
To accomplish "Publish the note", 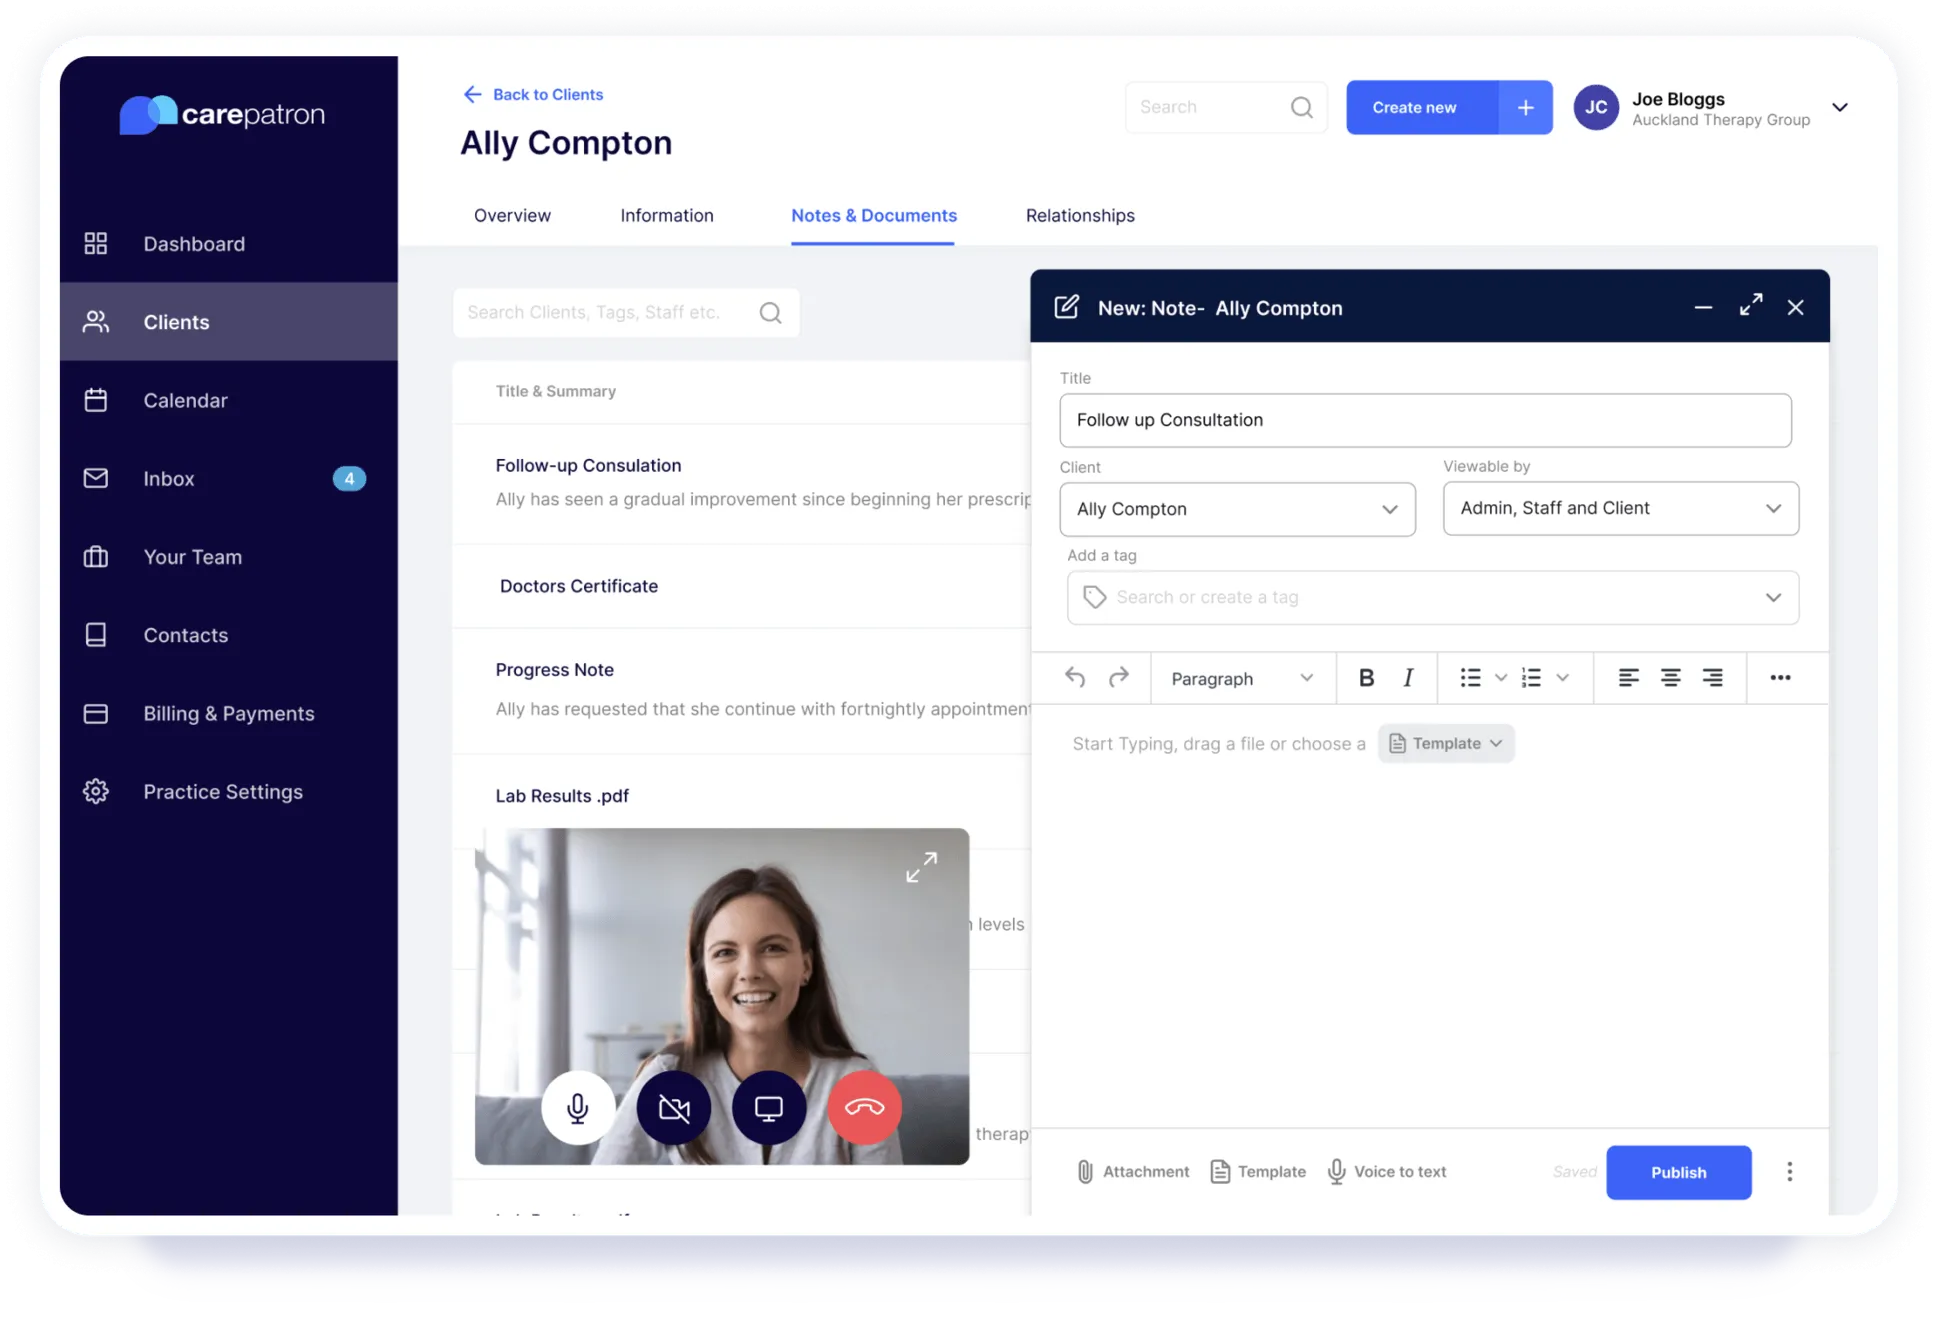I will pyautogui.click(x=1678, y=1172).
